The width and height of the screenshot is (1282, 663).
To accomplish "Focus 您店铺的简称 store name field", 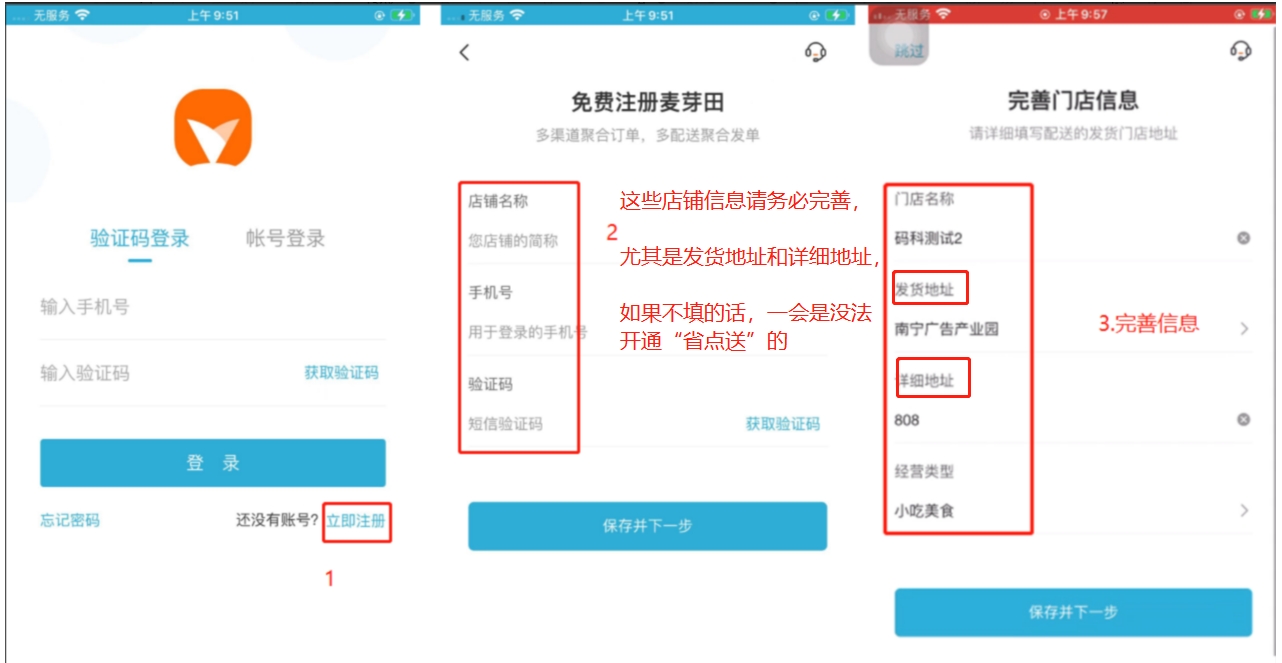I will (647, 241).
